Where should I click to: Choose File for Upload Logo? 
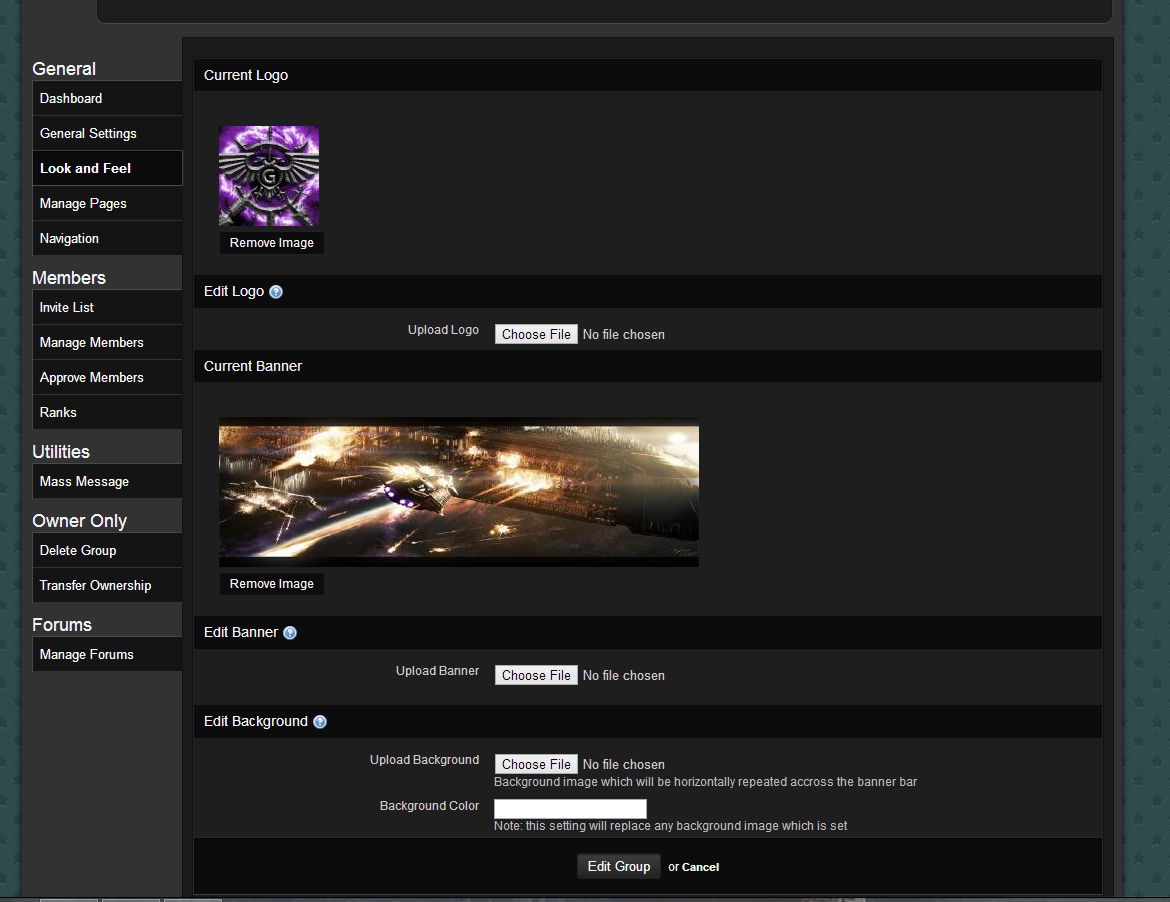click(x=536, y=334)
